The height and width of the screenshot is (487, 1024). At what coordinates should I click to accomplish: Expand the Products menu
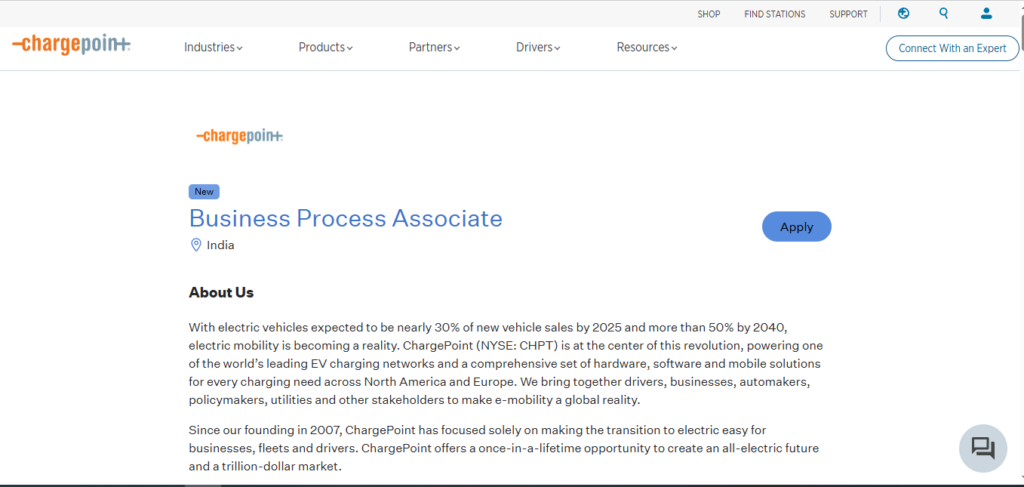coord(326,47)
